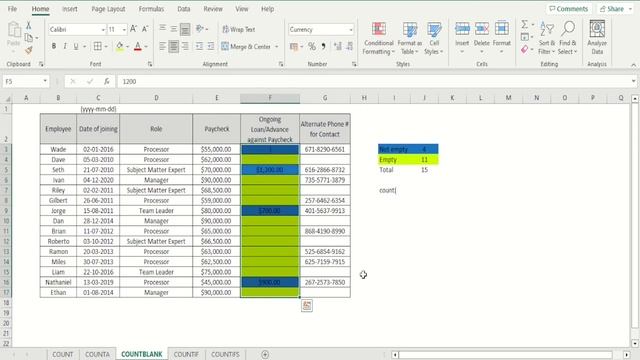Viewport: 640px width, 360px height.
Task: Click the AutoSum sigma icon
Action: (x=524, y=24)
